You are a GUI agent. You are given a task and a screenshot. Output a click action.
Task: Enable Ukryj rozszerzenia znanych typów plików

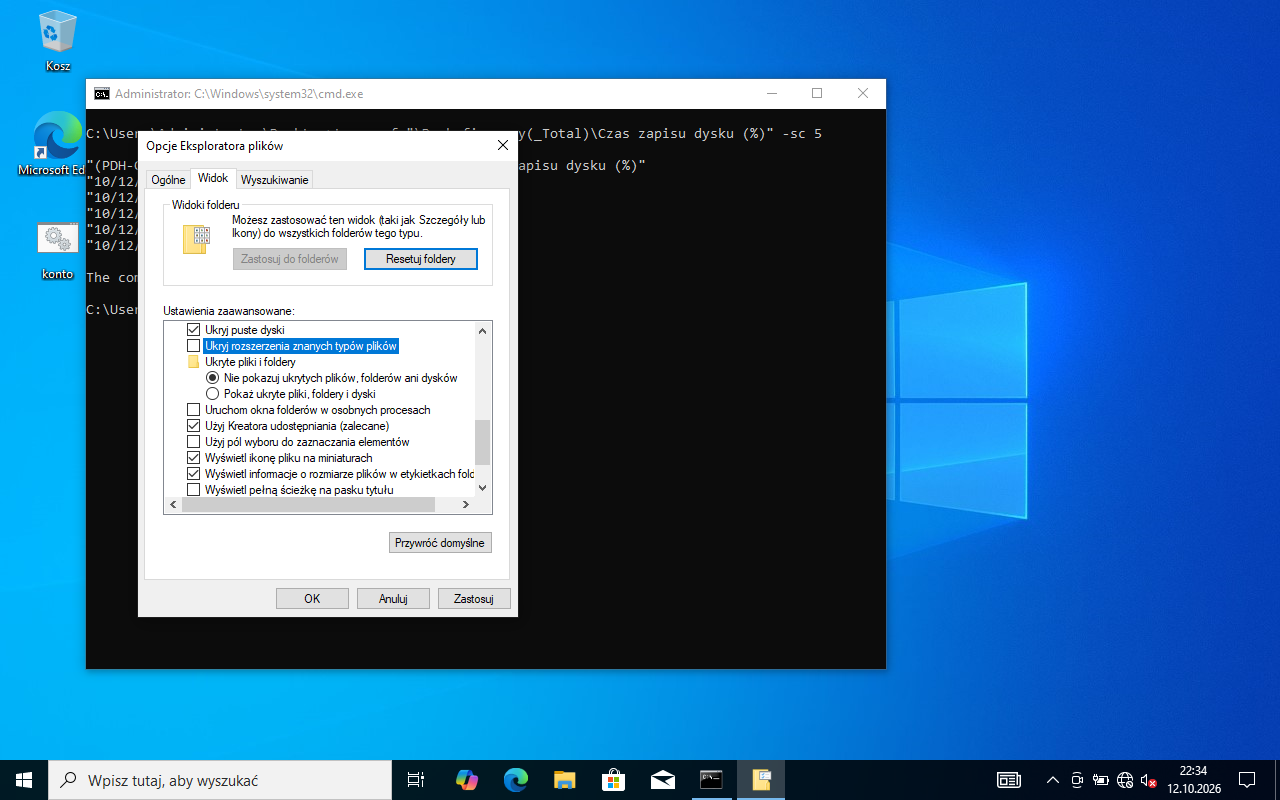[x=194, y=346]
